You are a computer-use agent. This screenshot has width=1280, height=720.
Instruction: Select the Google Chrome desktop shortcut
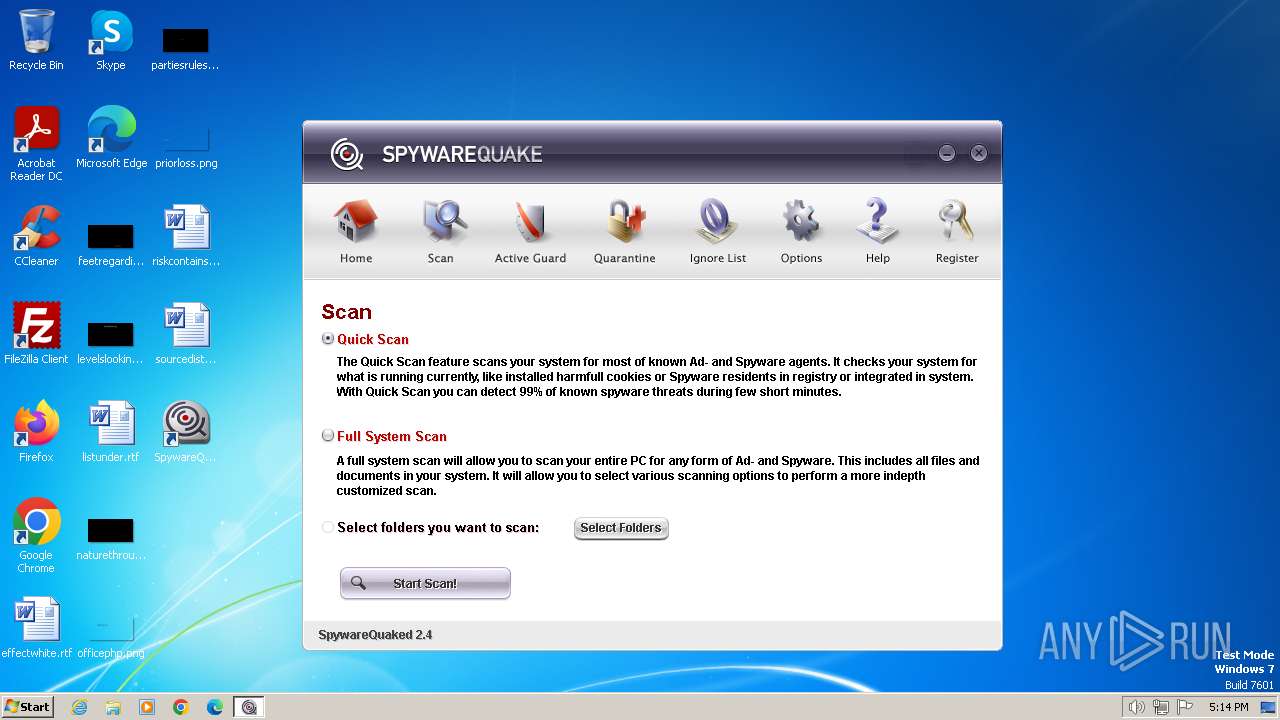pos(37,535)
